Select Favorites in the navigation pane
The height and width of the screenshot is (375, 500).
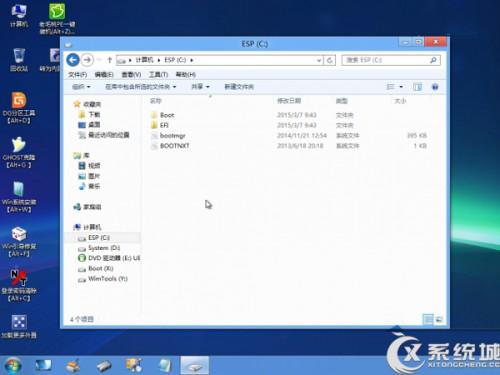[x=87, y=104]
